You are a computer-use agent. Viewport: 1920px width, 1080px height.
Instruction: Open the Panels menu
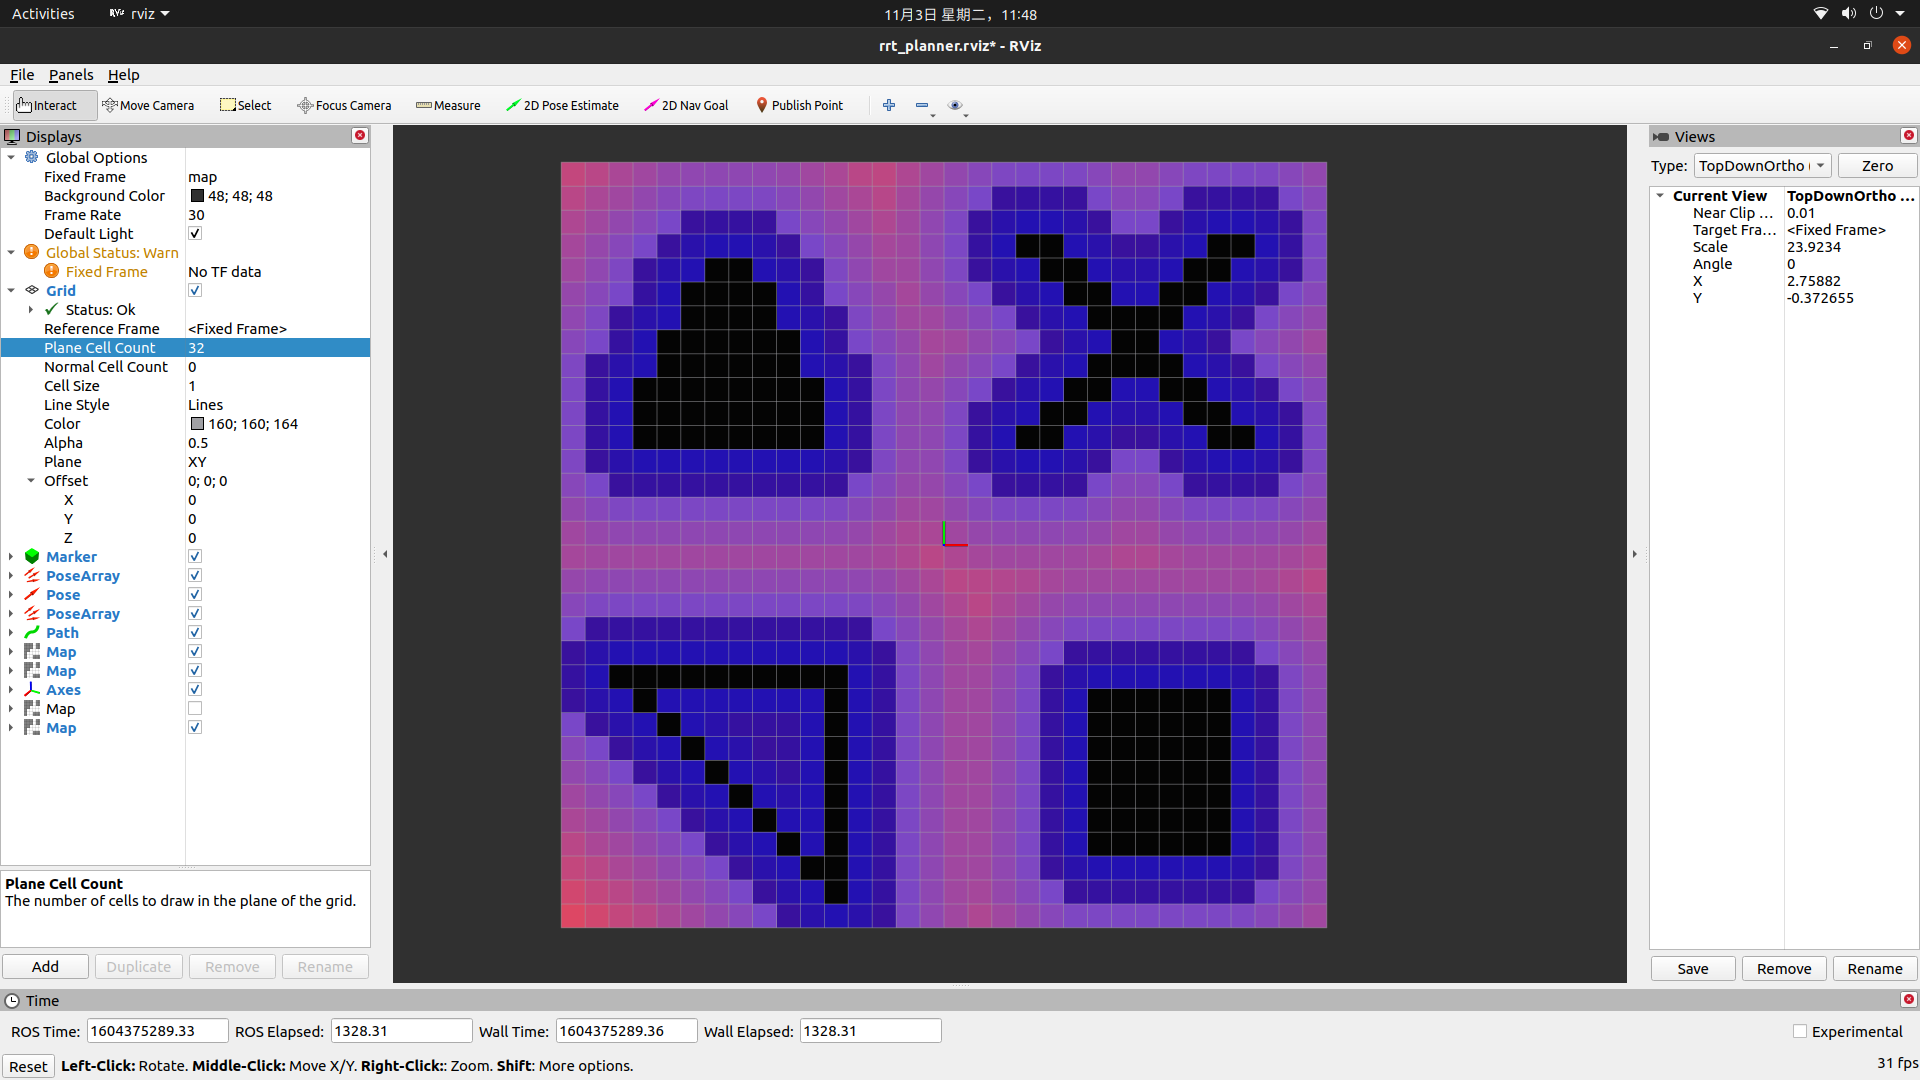coord(69,74)
